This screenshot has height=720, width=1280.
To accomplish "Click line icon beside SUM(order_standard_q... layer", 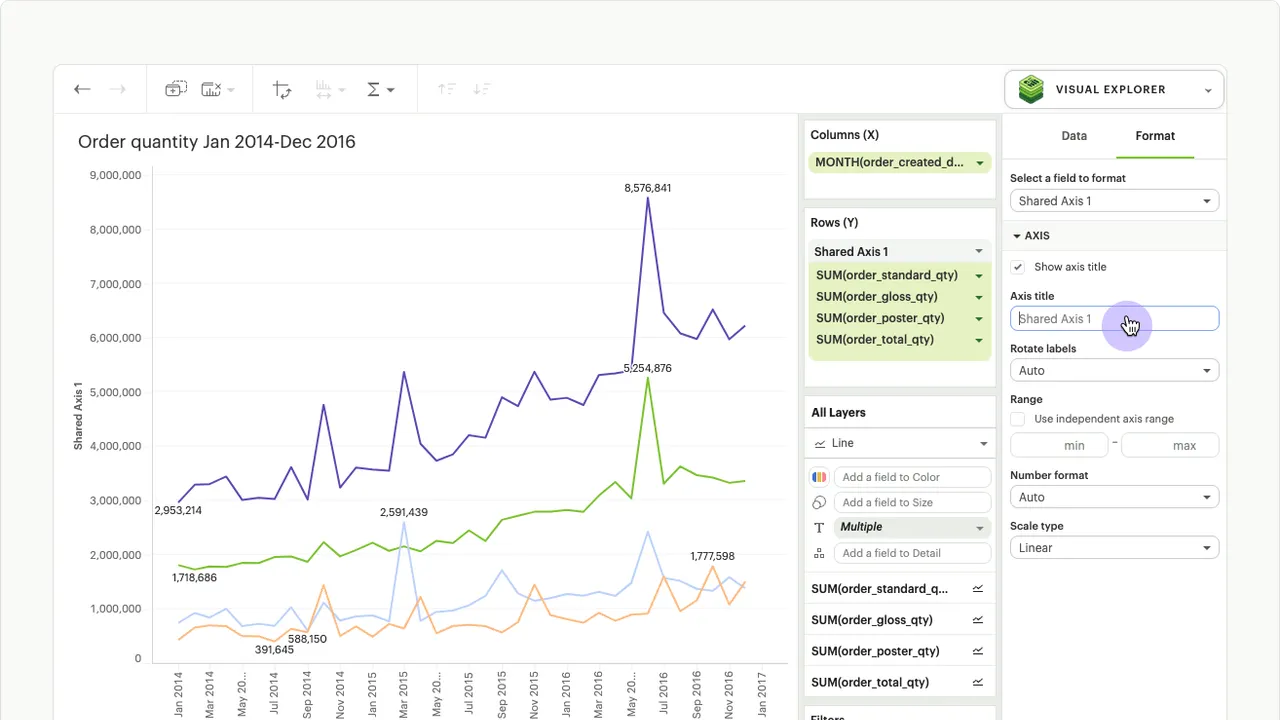I will pos(978,589).
